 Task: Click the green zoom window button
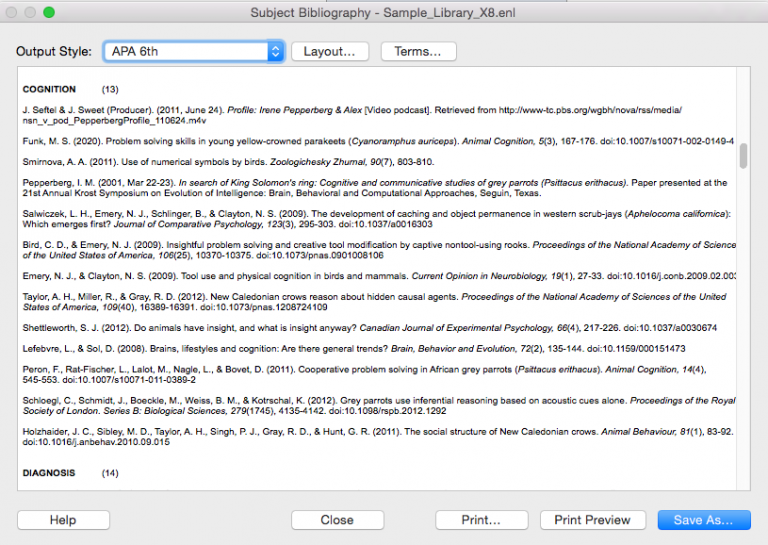(49, 11)
